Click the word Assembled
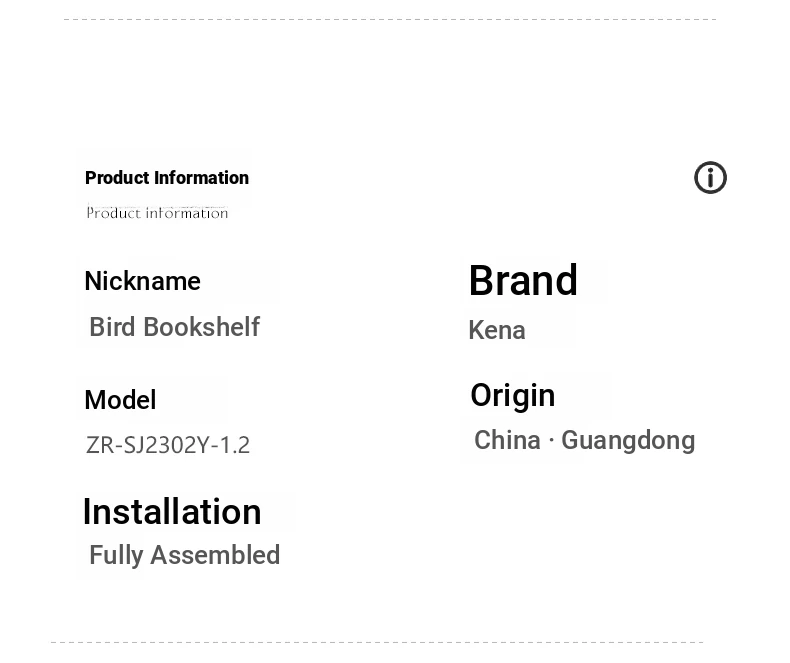 pos(215,555)
